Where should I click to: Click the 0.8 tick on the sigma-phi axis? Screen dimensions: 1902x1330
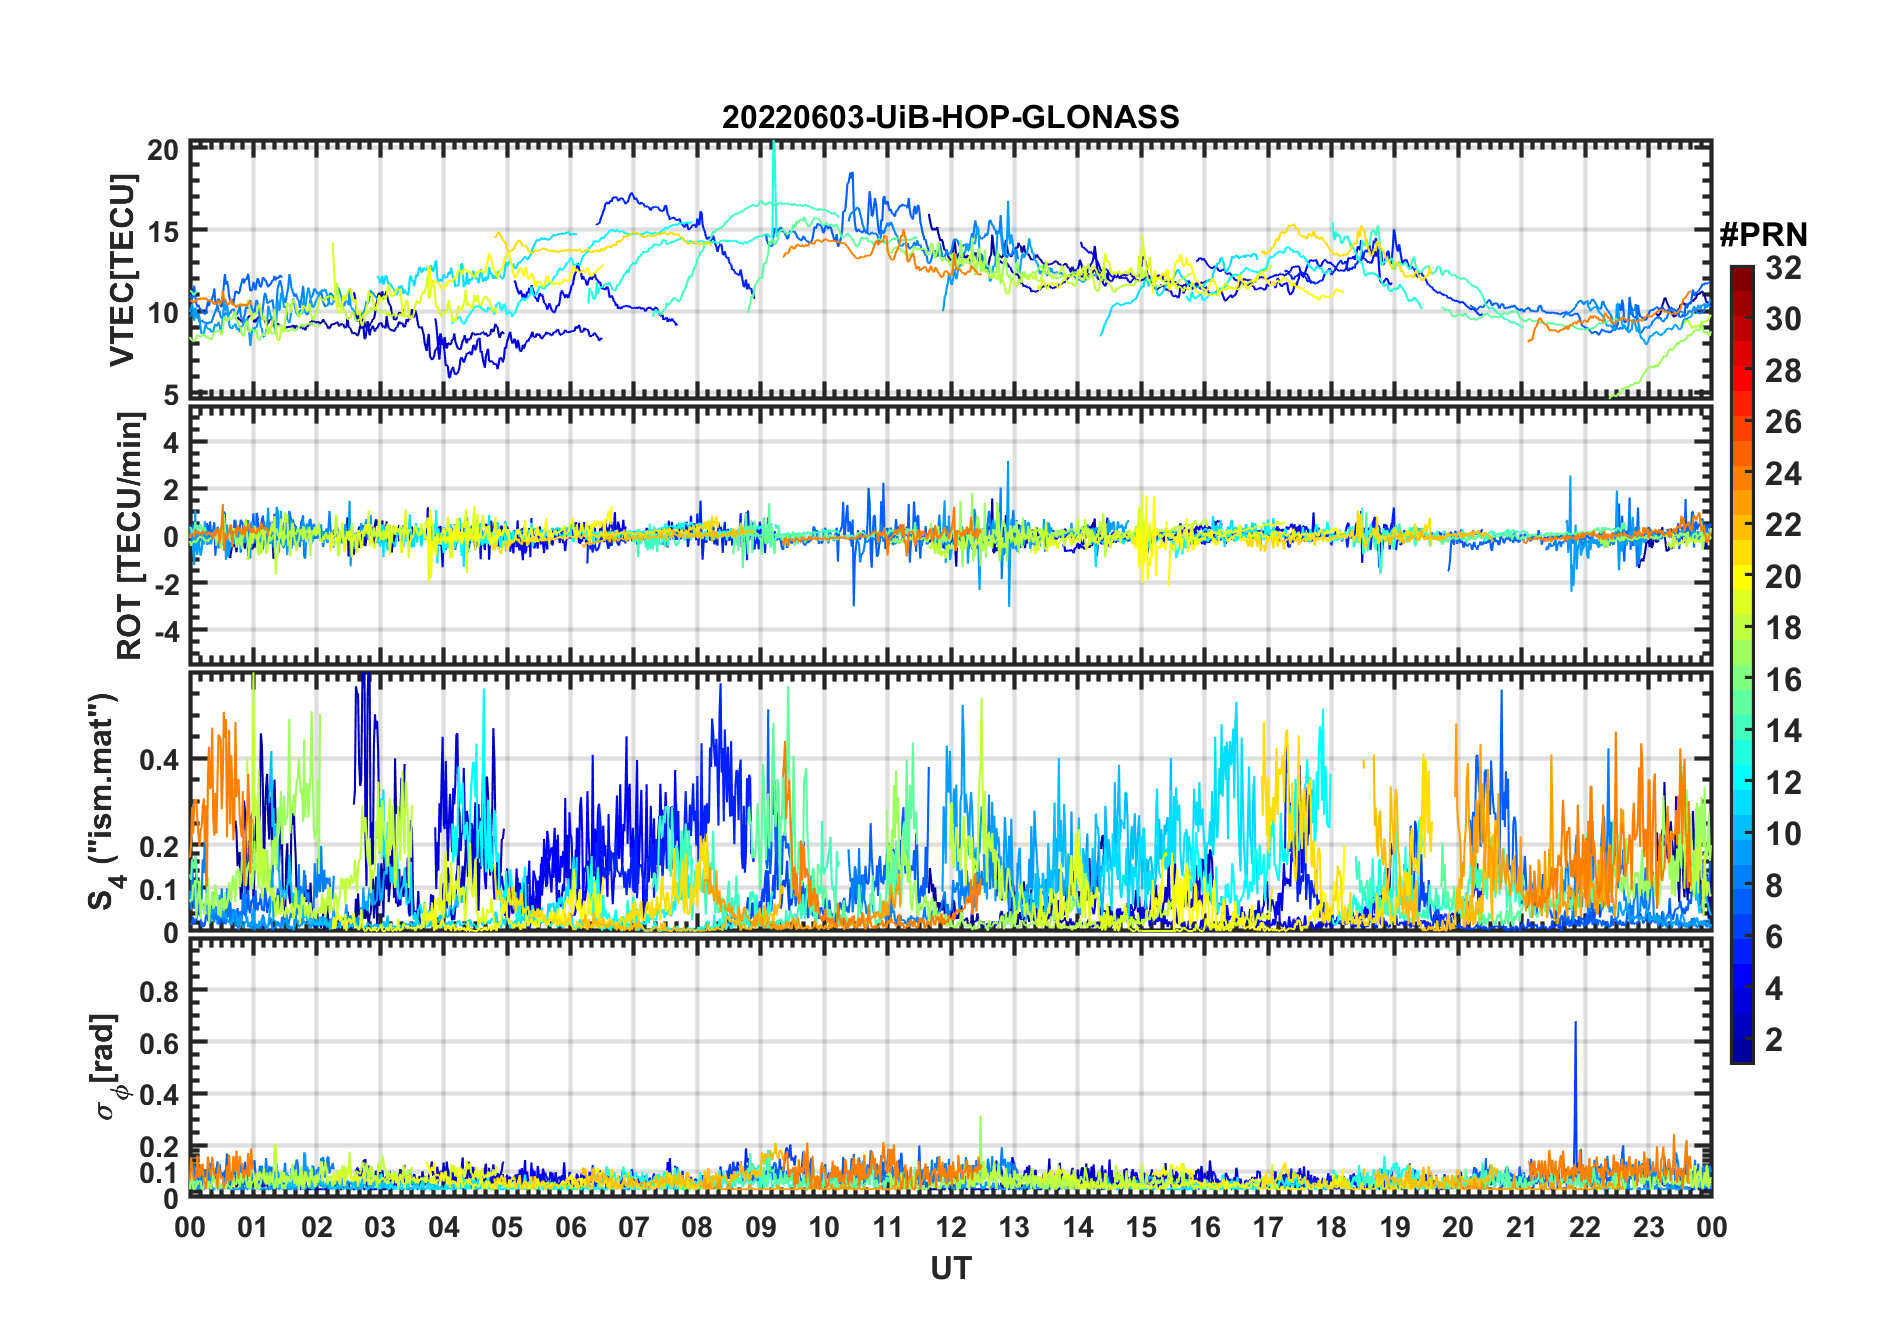(158, 991)
